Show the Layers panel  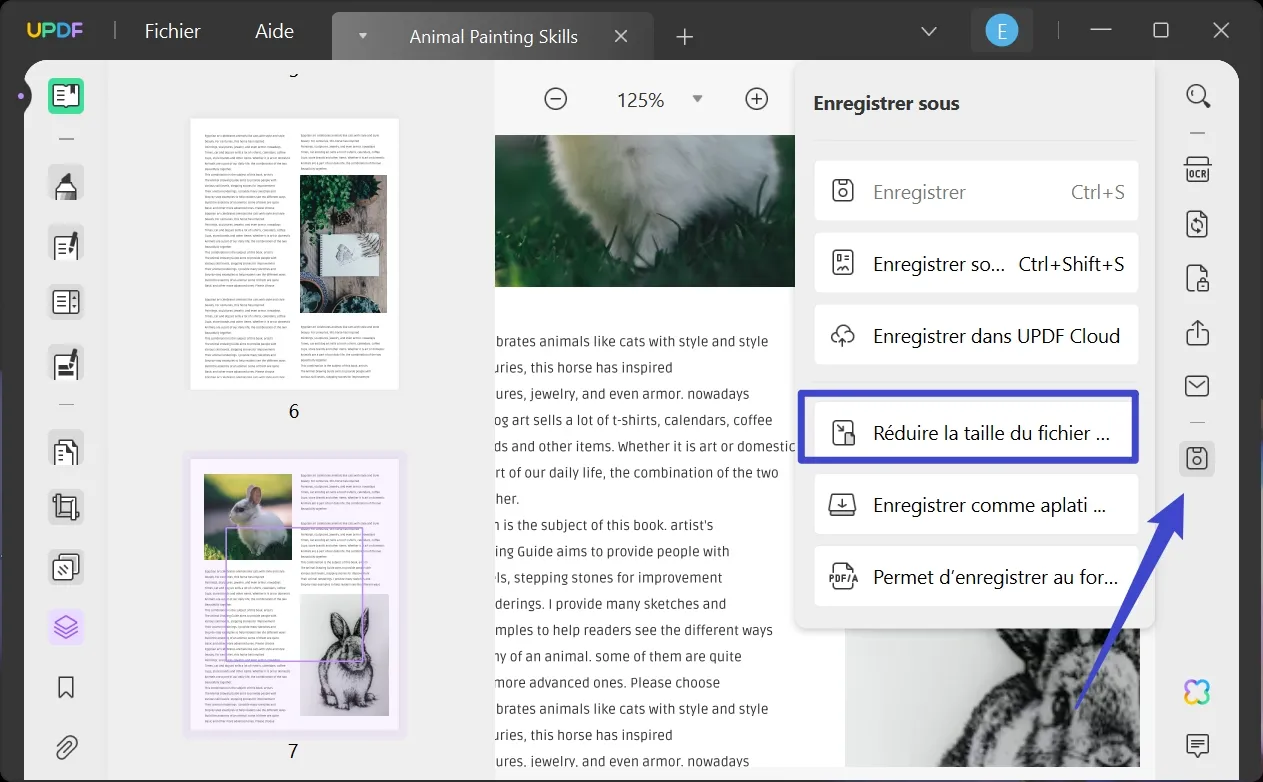pos(66,627)
